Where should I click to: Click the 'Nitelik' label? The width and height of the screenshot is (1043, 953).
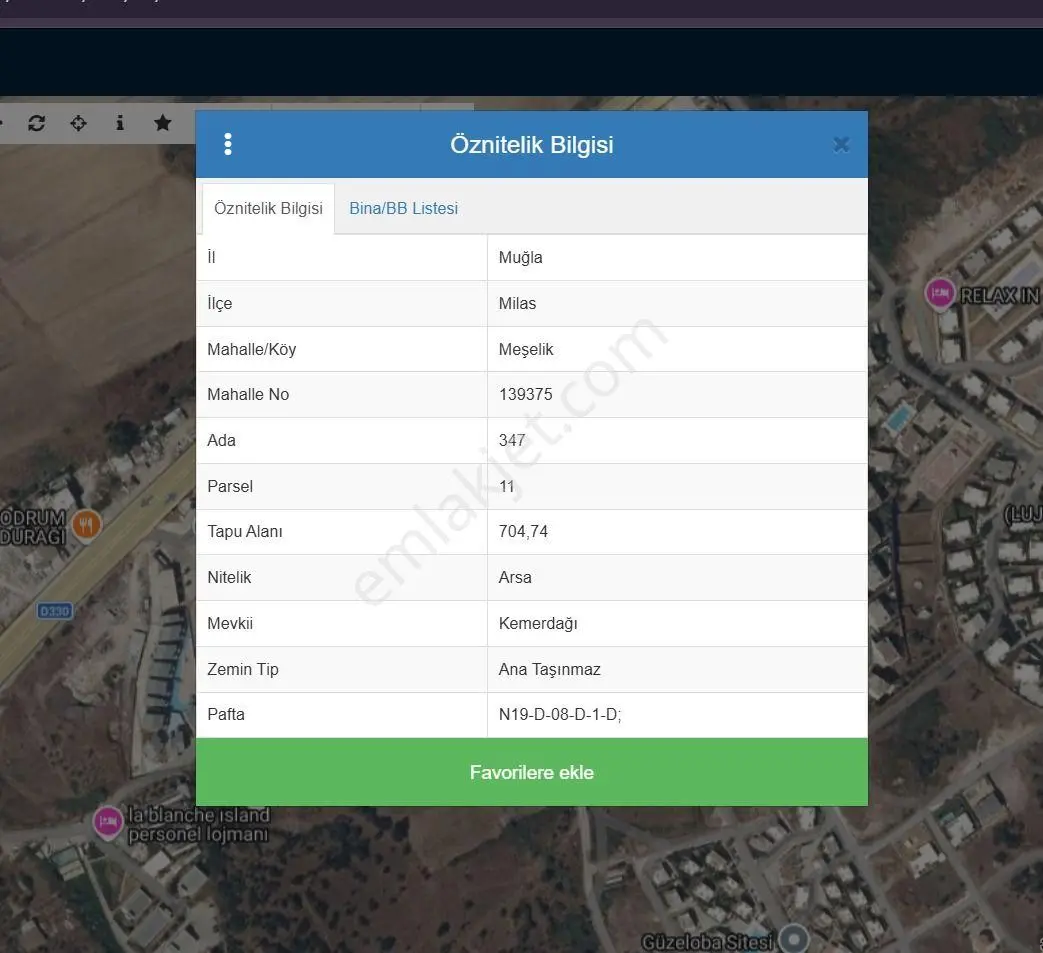click(x=229, y=577)
